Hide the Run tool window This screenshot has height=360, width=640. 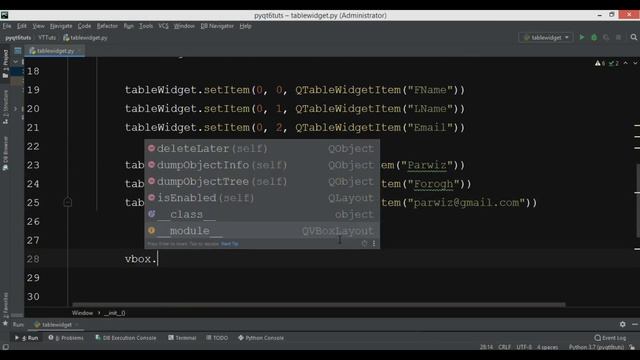point(635,324)
